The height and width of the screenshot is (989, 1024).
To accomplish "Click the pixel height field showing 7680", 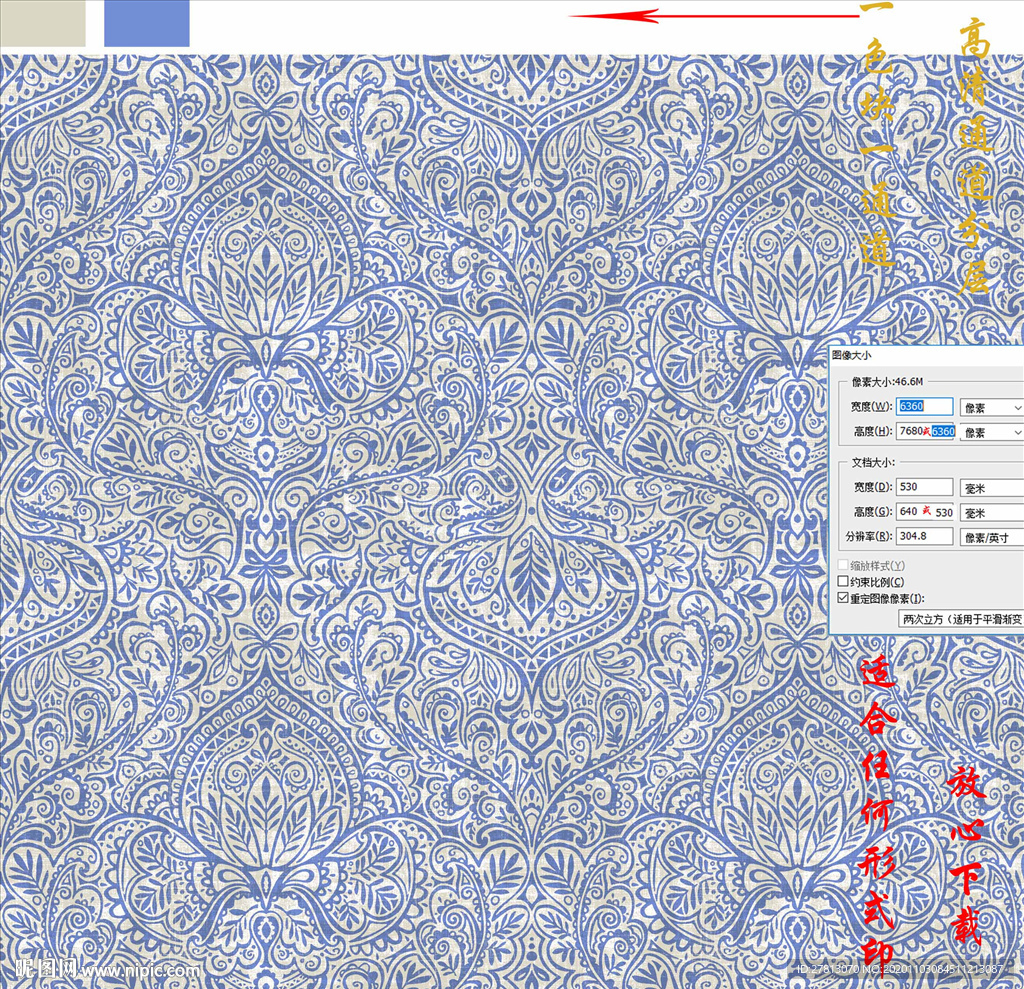I will point(925,431).
